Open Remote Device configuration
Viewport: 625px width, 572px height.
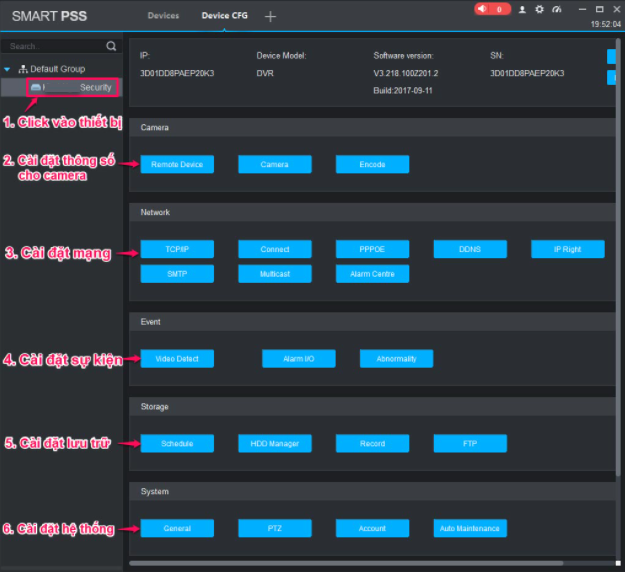[177, 165]
